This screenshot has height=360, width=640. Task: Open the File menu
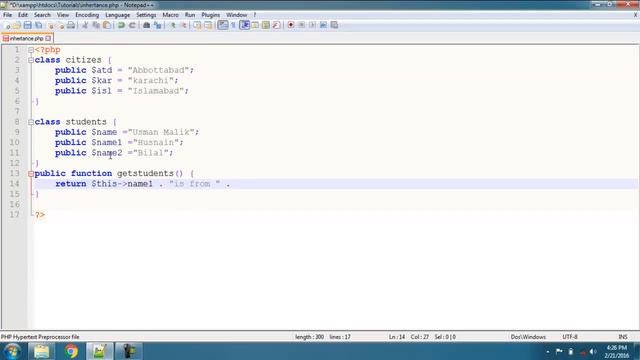point(7,15)
